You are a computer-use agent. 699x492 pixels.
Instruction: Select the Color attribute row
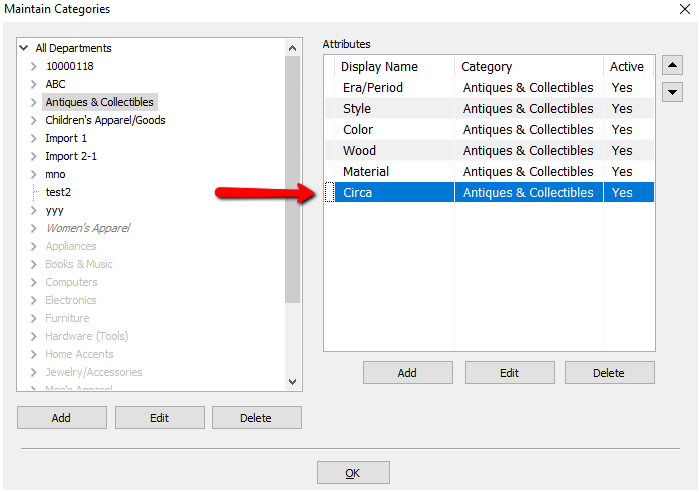(x=489, y=129)
